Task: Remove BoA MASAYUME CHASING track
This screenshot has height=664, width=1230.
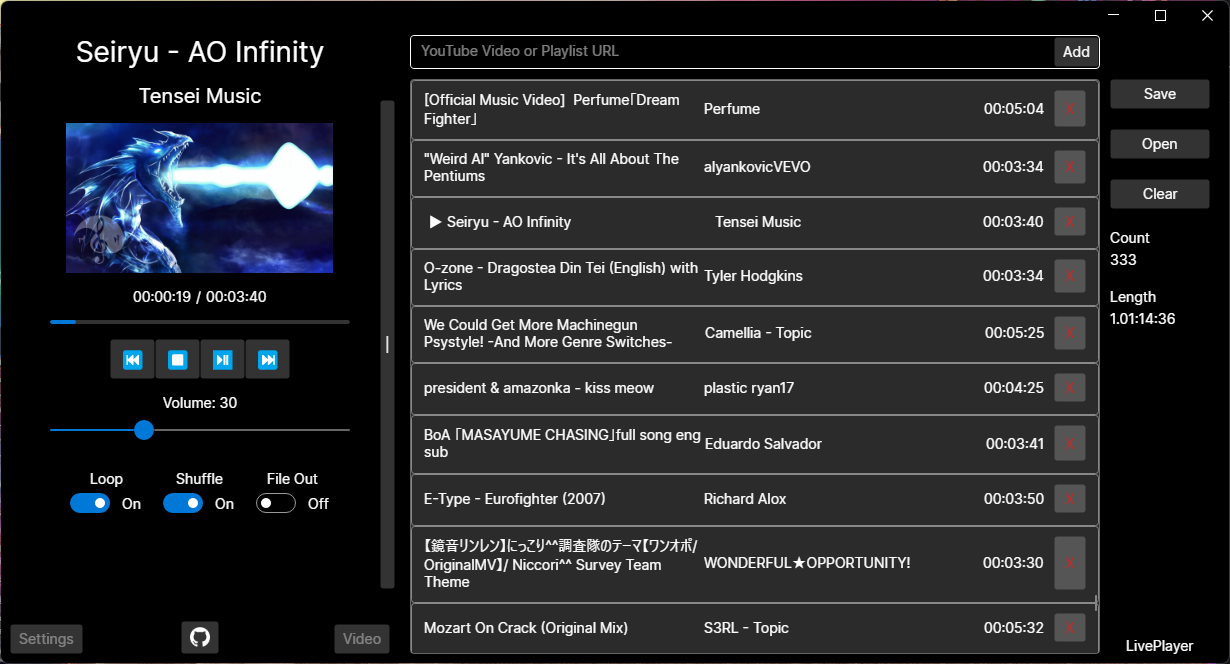Action: 1070,443
